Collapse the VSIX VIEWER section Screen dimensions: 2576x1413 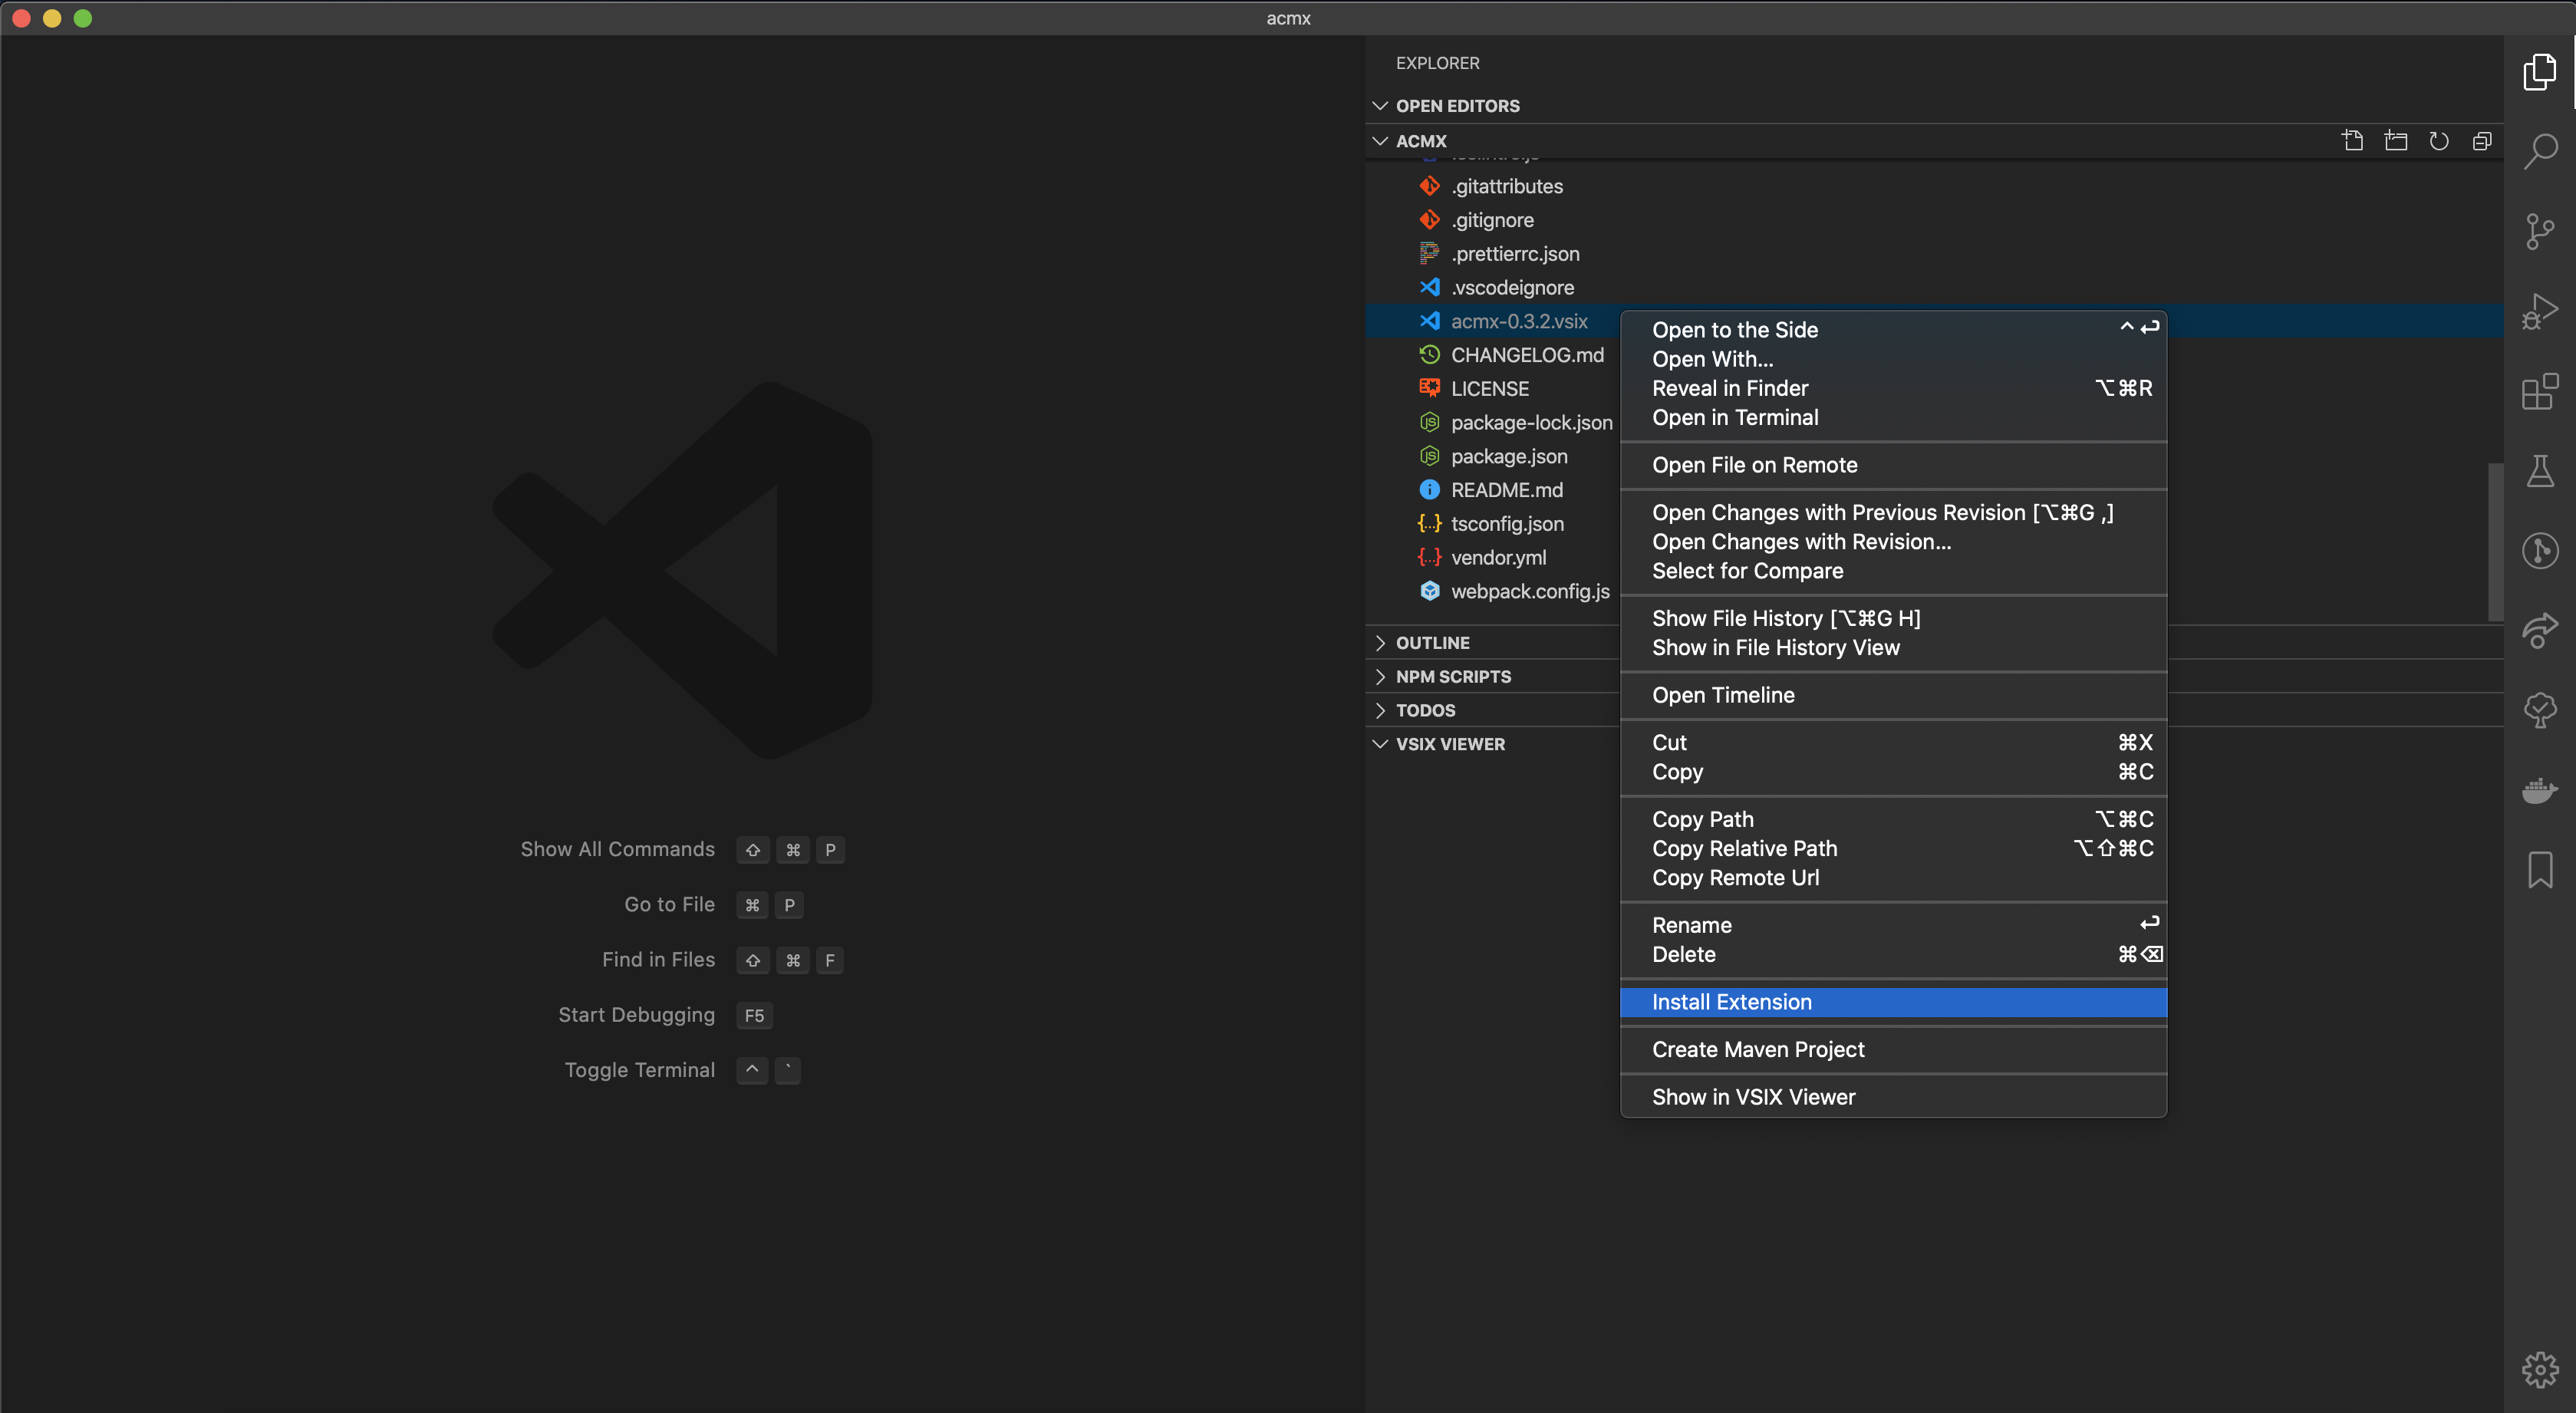[x=1492, y=744]
